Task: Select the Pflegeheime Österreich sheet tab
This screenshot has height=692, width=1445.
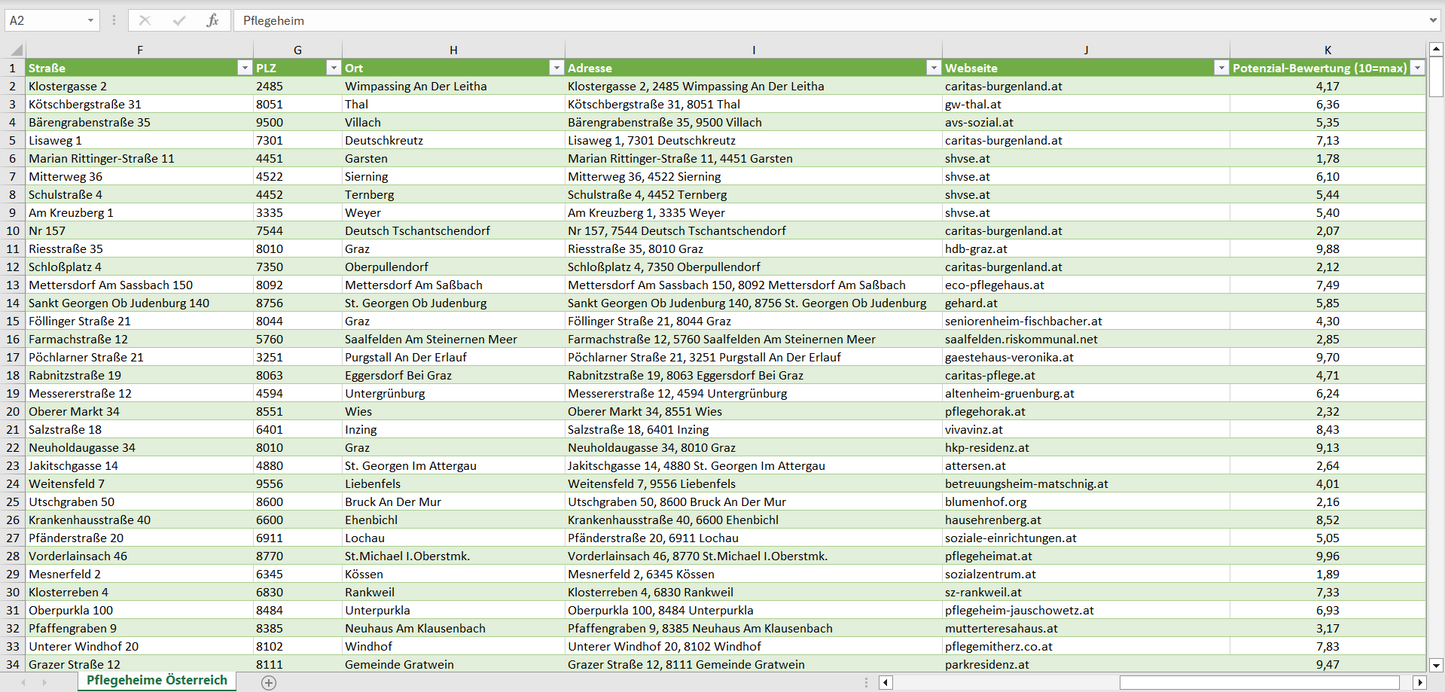Action: click(155, 679)
